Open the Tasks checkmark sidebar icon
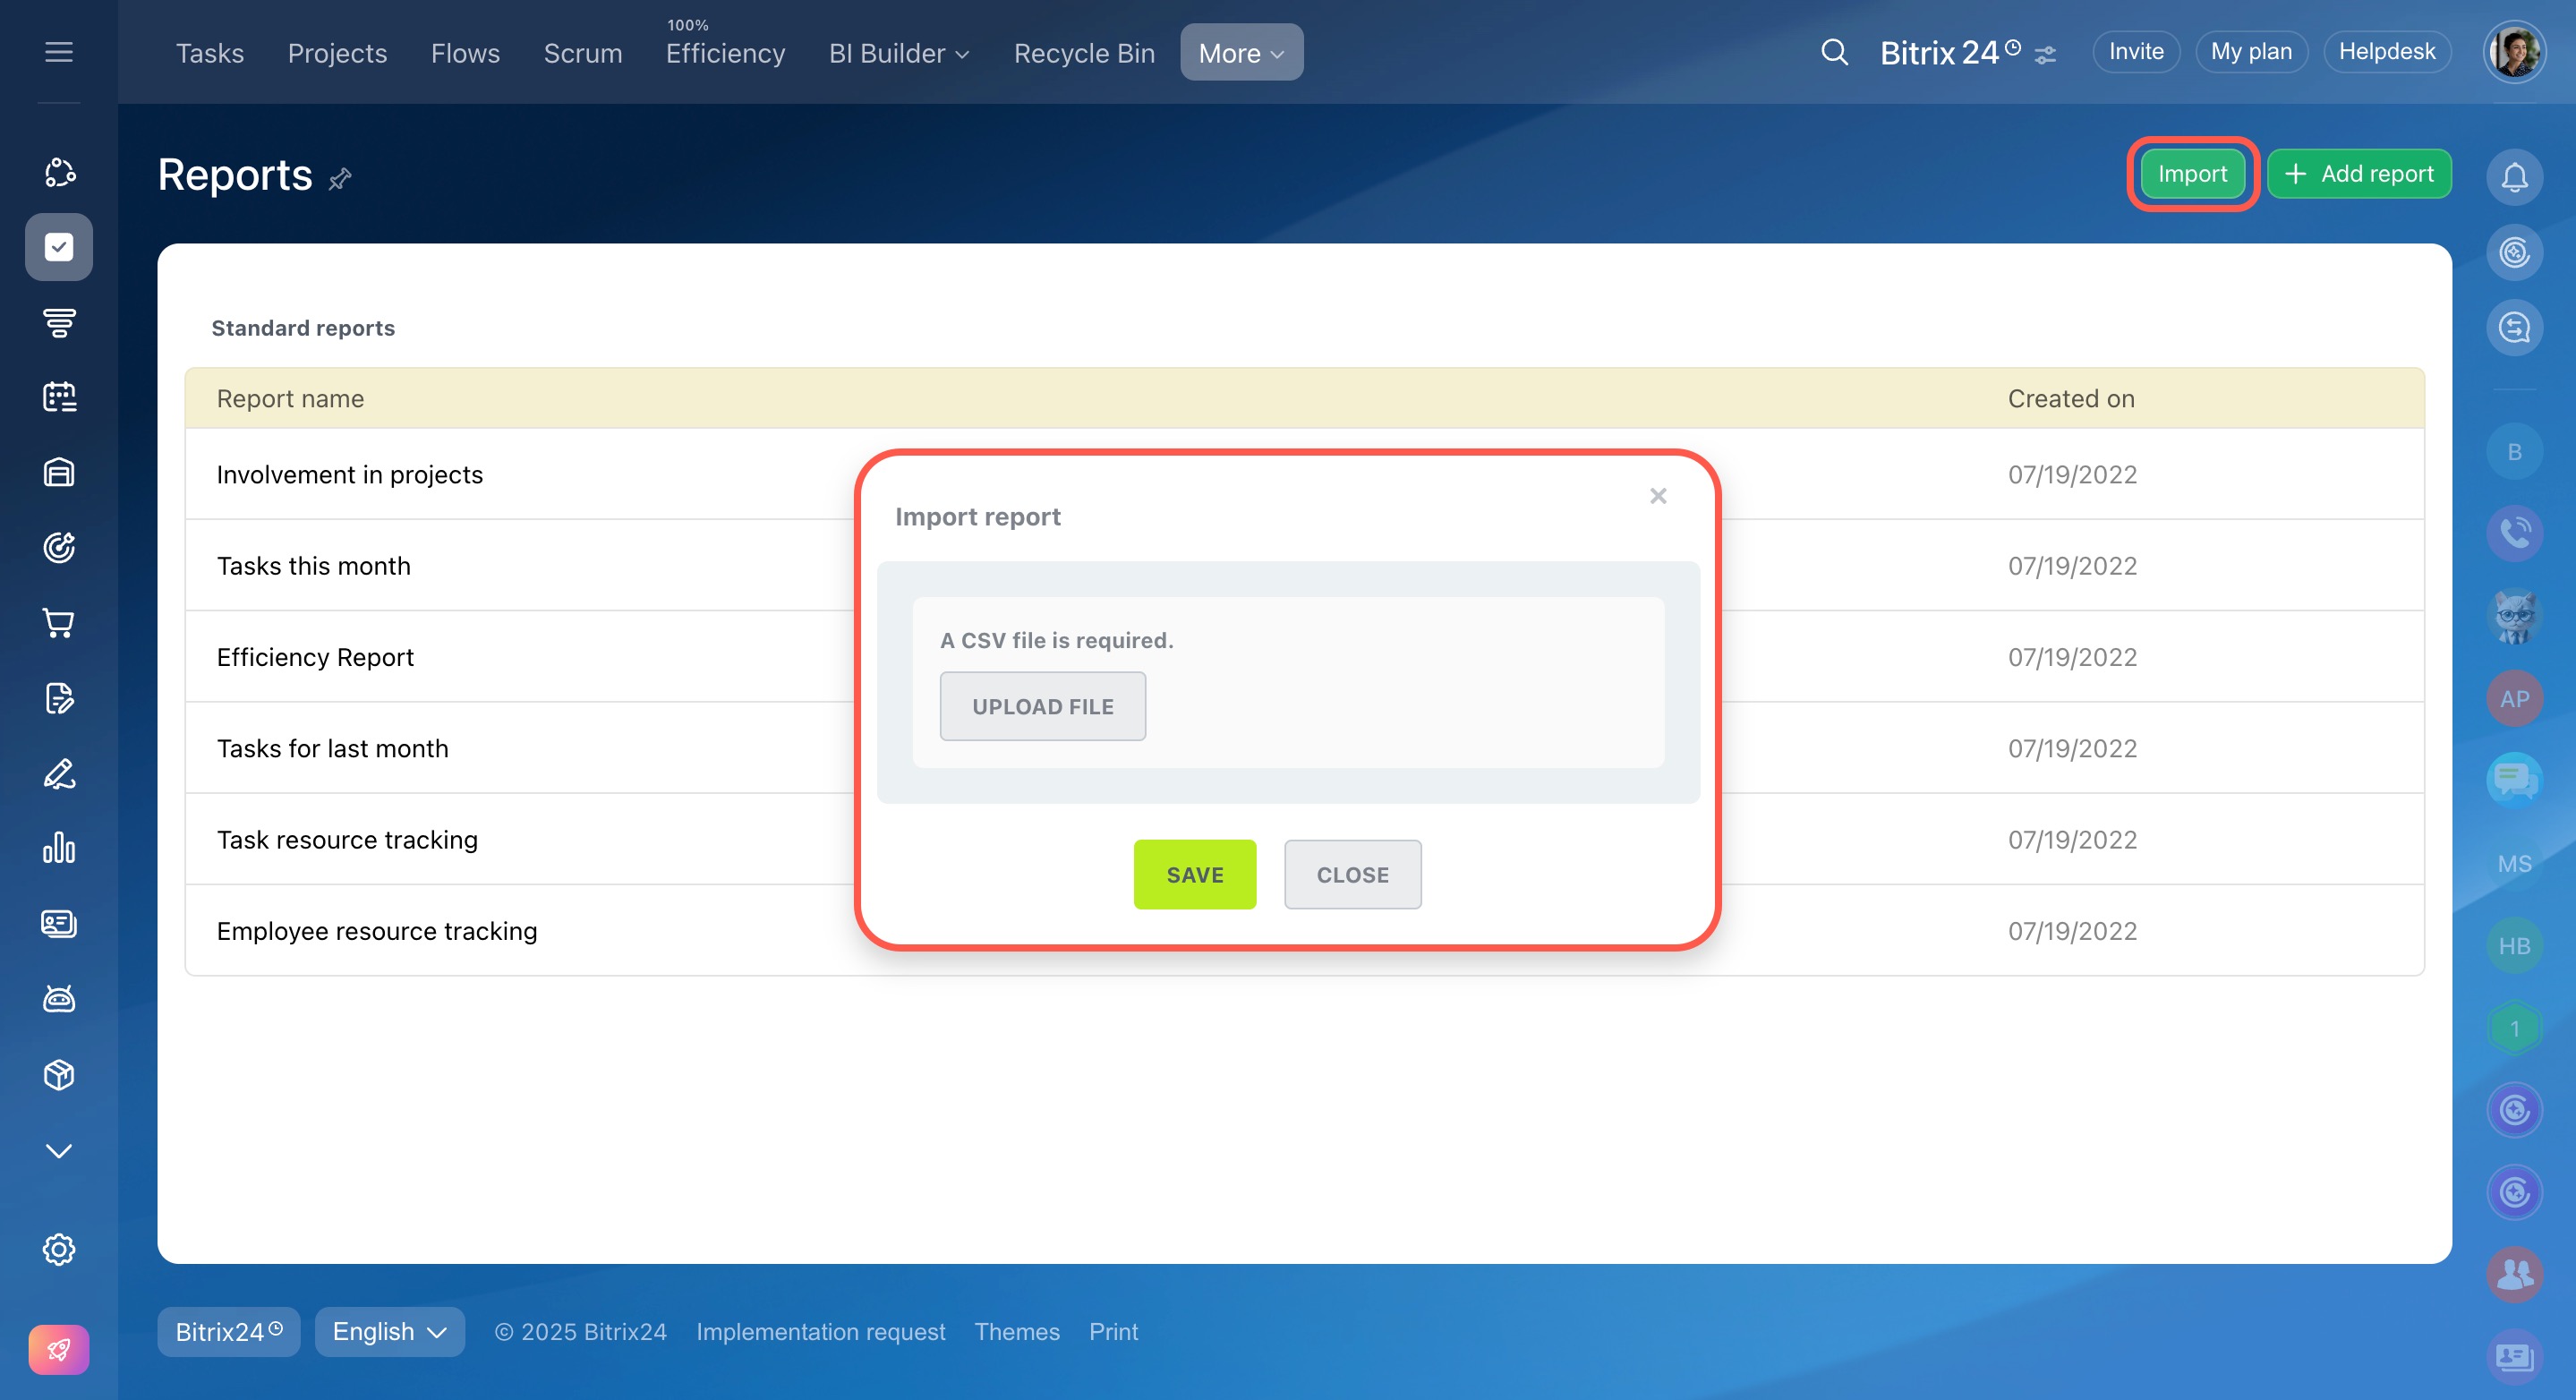The height and width of the screenshot is (1400, 2576). (x=59, y=247)
